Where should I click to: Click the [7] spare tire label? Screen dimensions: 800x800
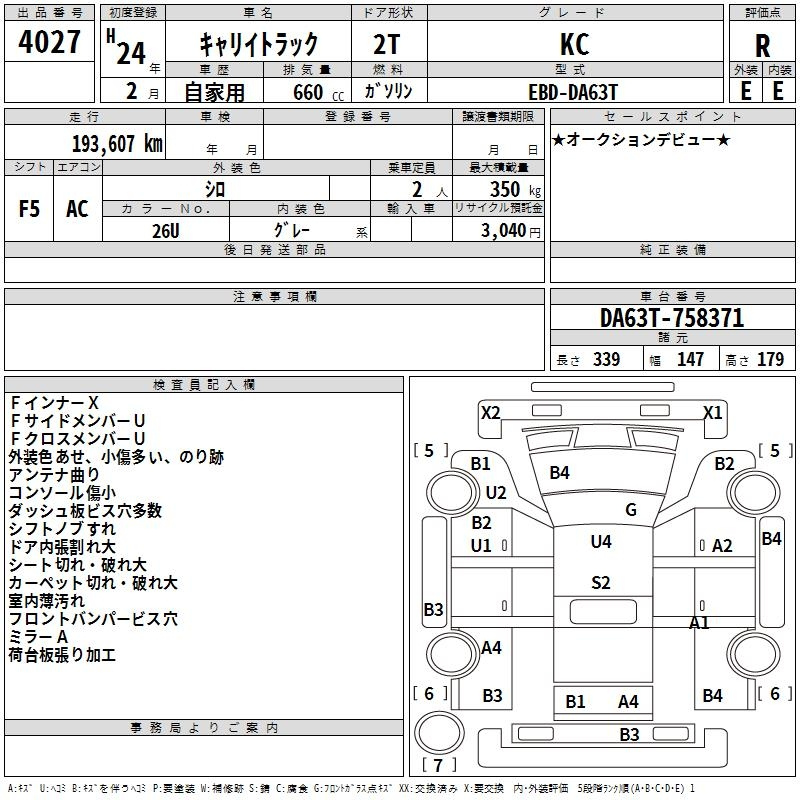437,766
